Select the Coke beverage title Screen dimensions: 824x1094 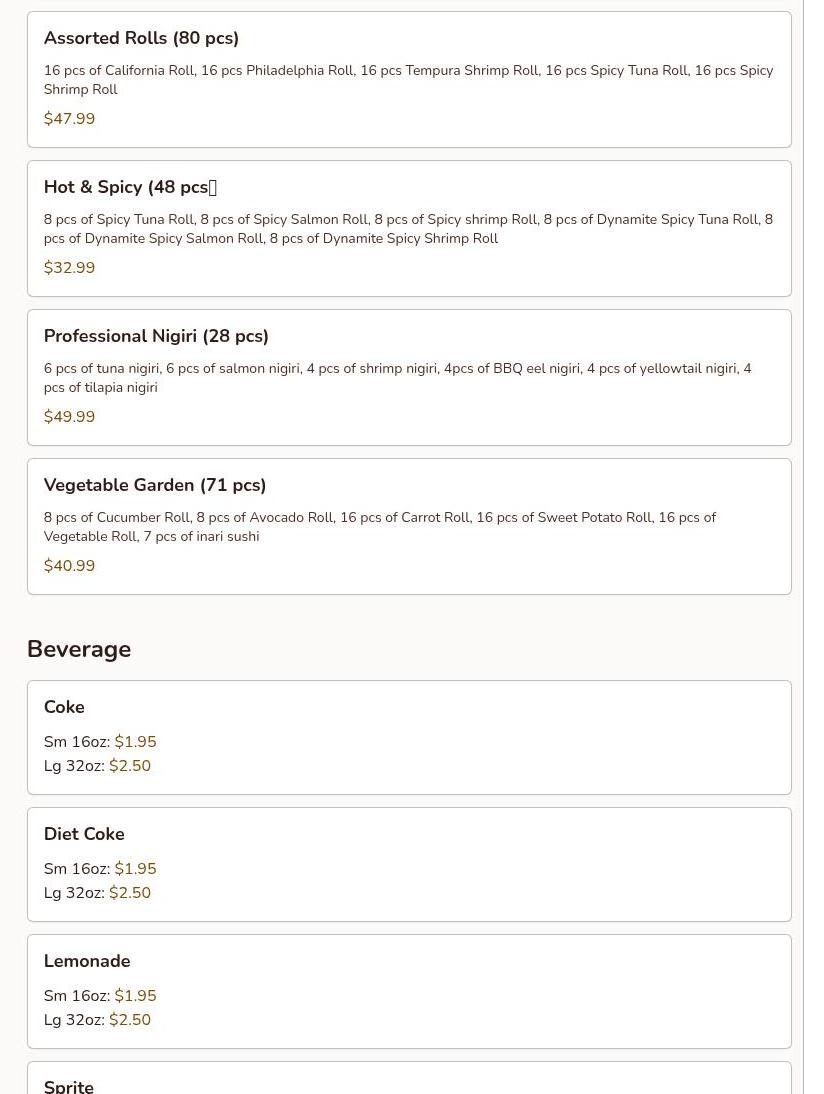[64, 707]
